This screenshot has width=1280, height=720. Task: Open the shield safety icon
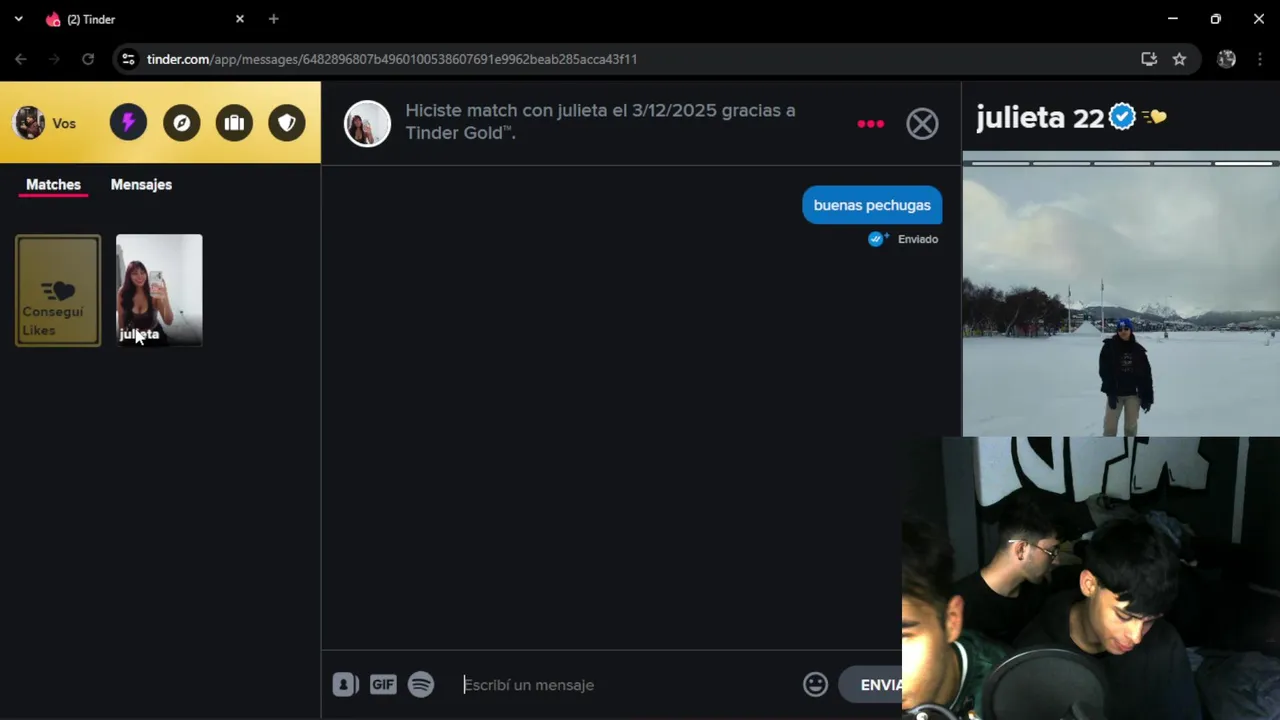[x=287, y=122]
